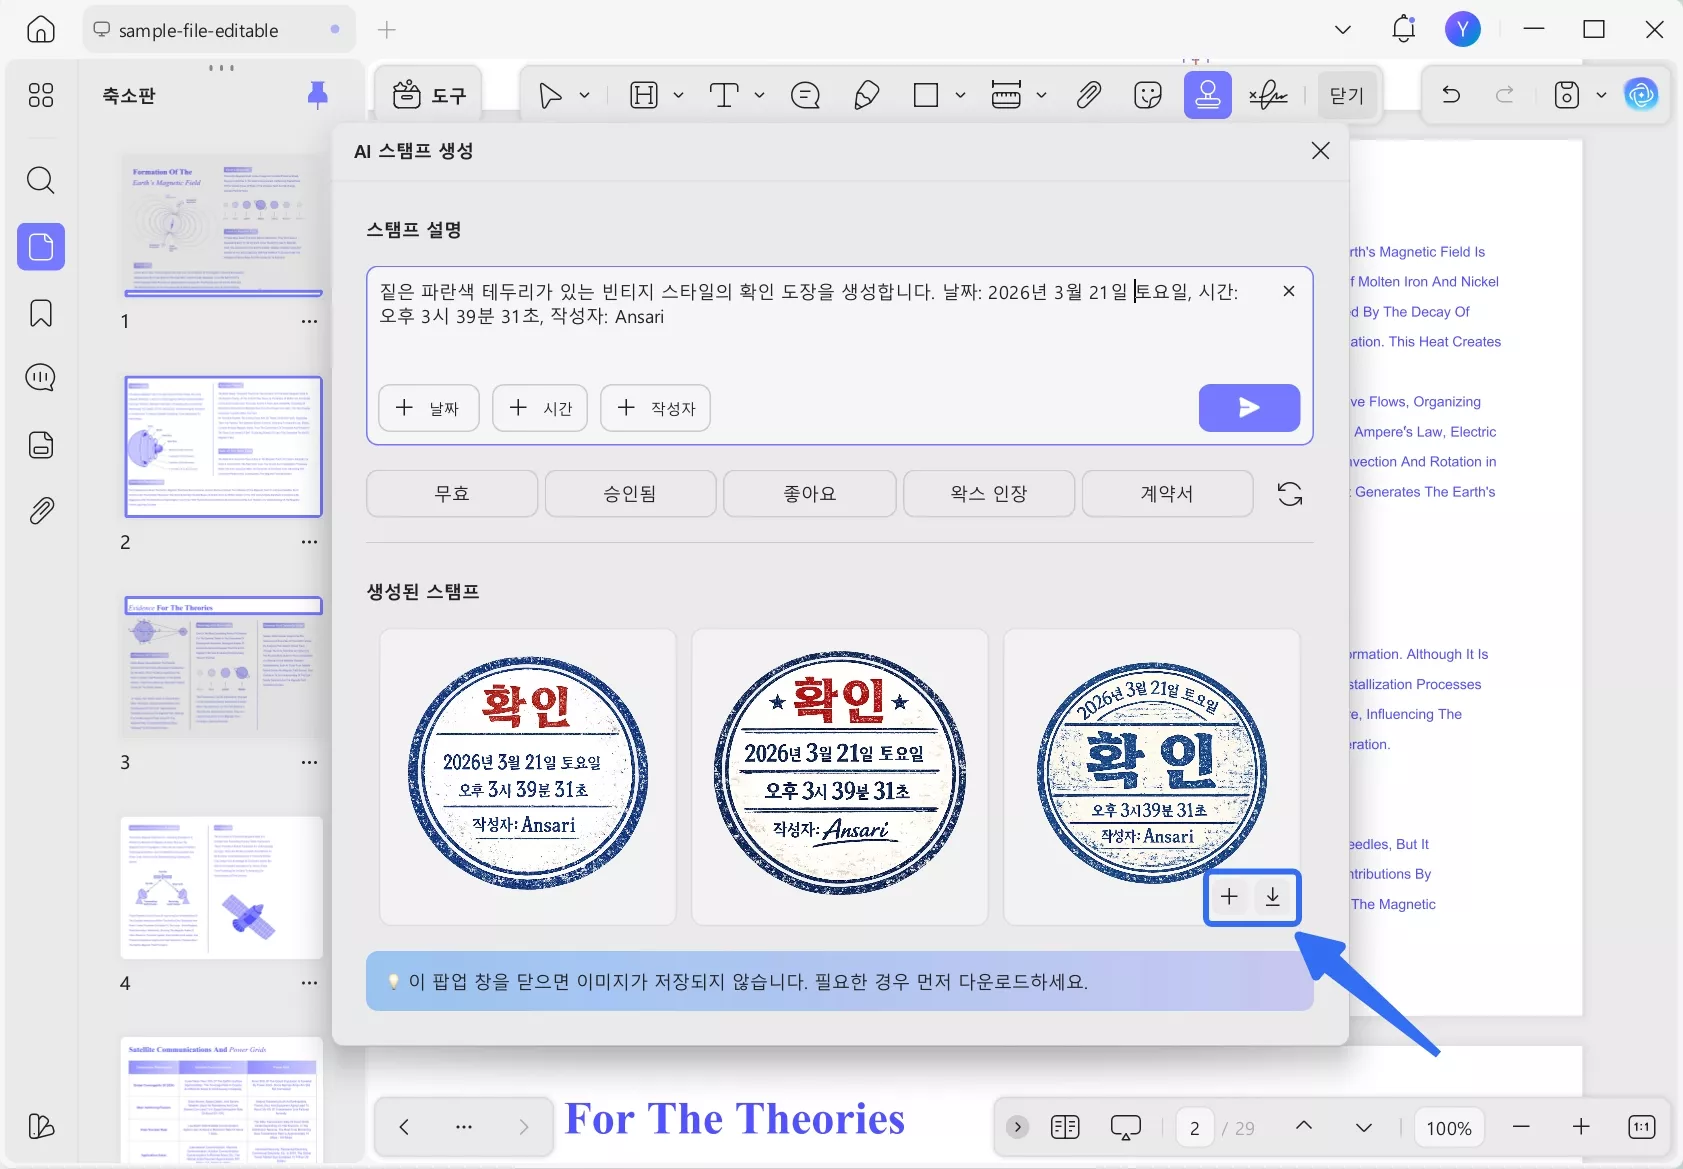
Task: Unpin the 축소판 panel
Action: (317, 95)
